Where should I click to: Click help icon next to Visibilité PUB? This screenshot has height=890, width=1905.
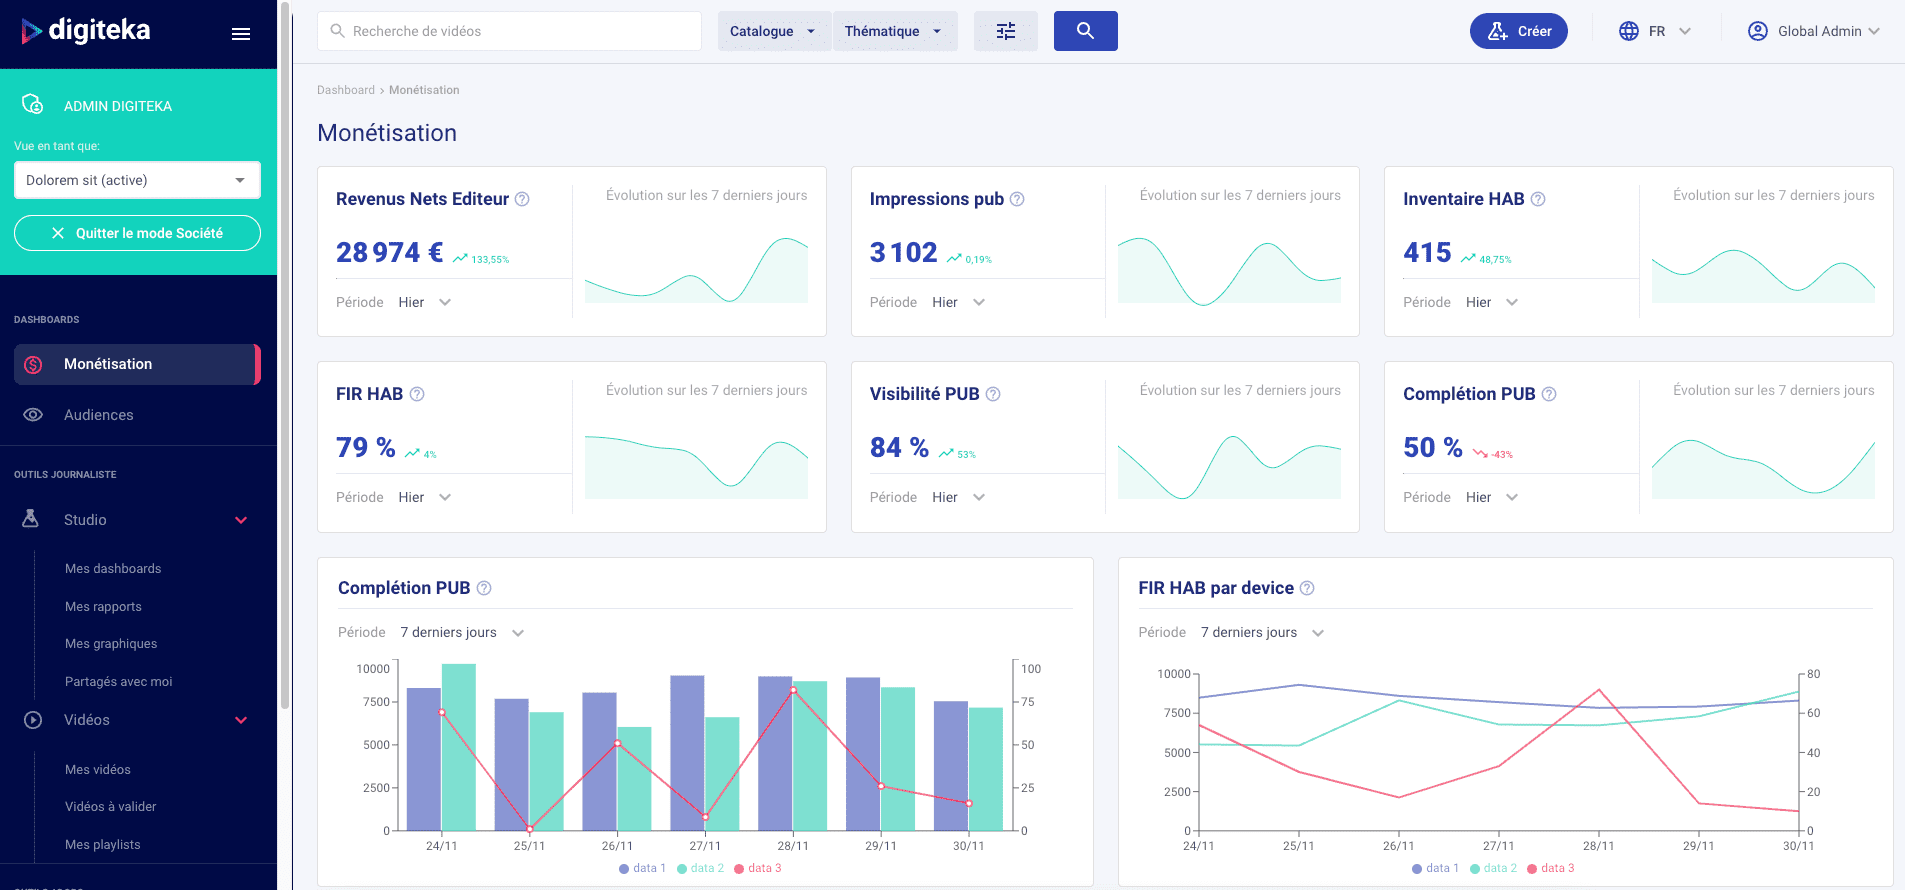(x=993, y=394)
